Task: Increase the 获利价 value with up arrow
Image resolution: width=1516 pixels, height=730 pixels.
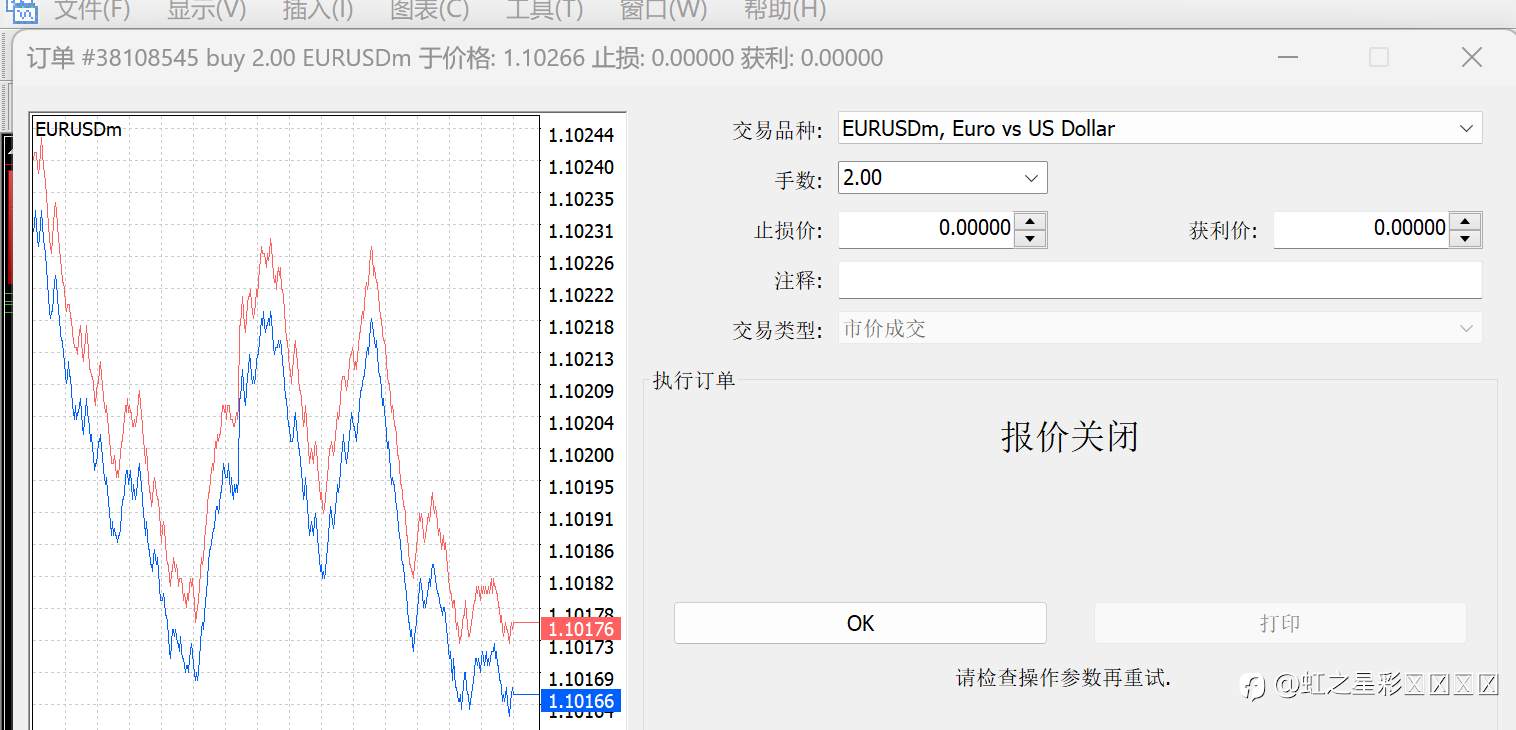Action: pos(1465,221)
